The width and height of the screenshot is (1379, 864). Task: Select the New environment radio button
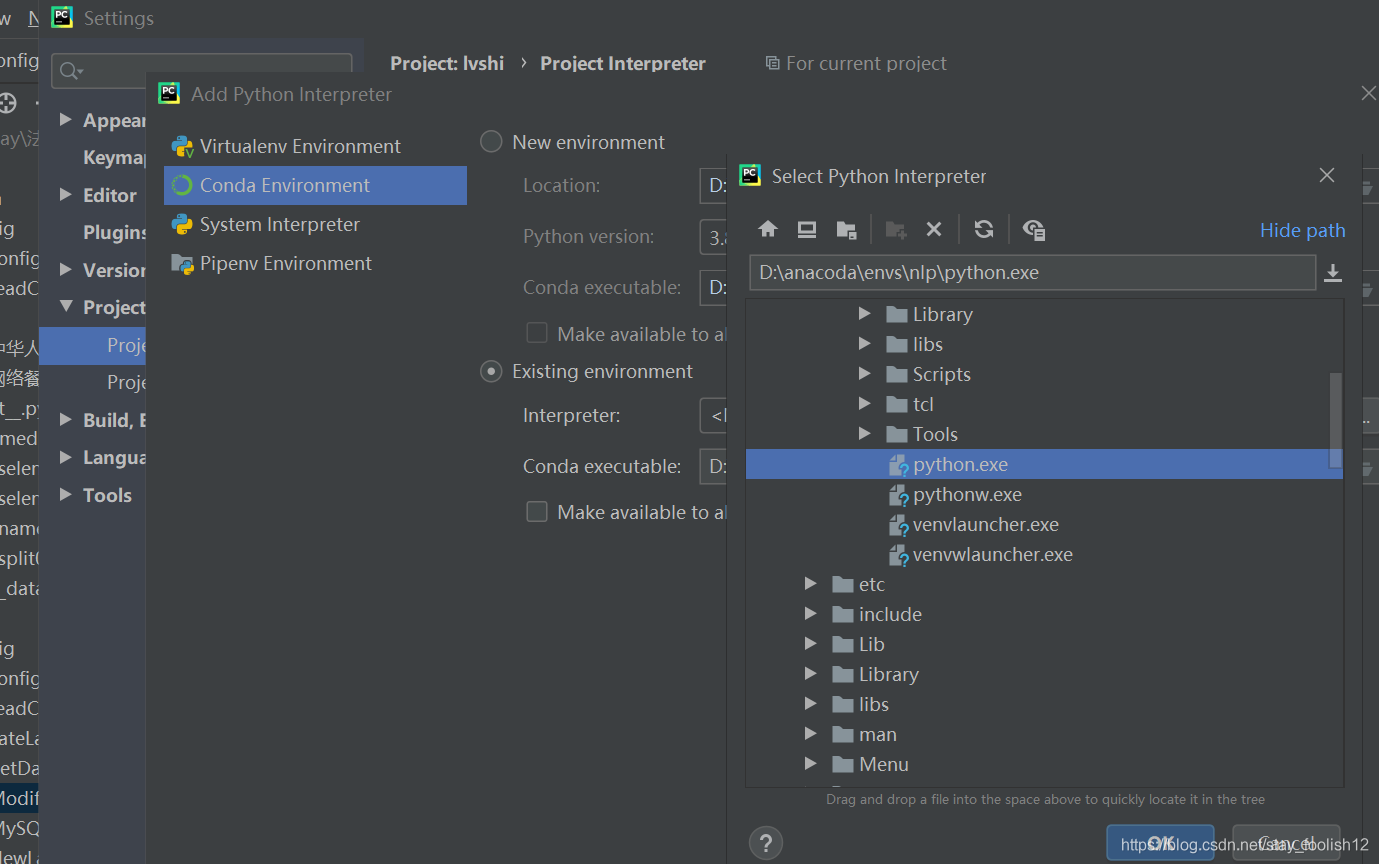(x=491, y=142)
